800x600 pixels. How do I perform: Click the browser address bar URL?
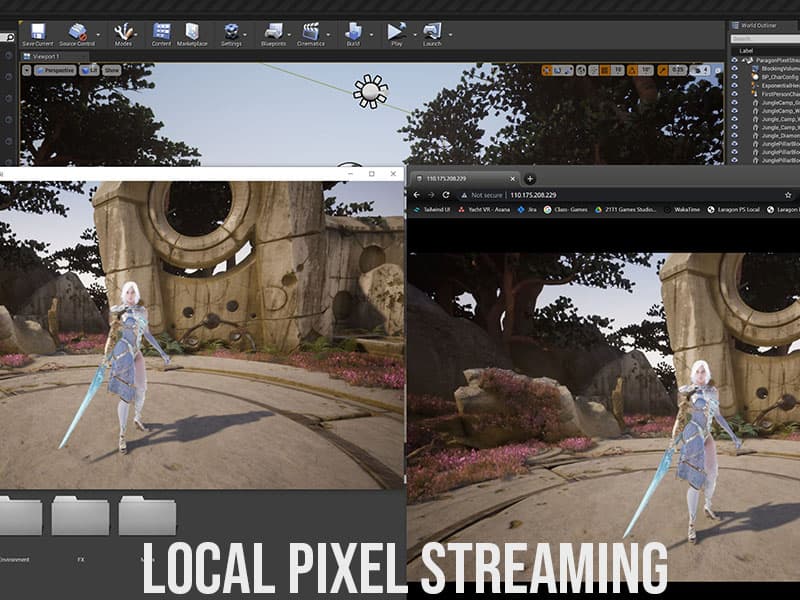tap(533, 195)
